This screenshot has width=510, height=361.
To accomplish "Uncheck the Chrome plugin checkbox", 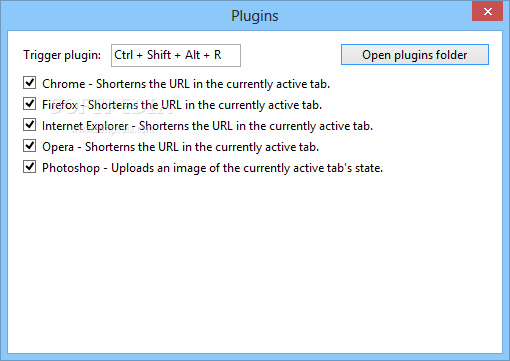I will pos(30,83).
